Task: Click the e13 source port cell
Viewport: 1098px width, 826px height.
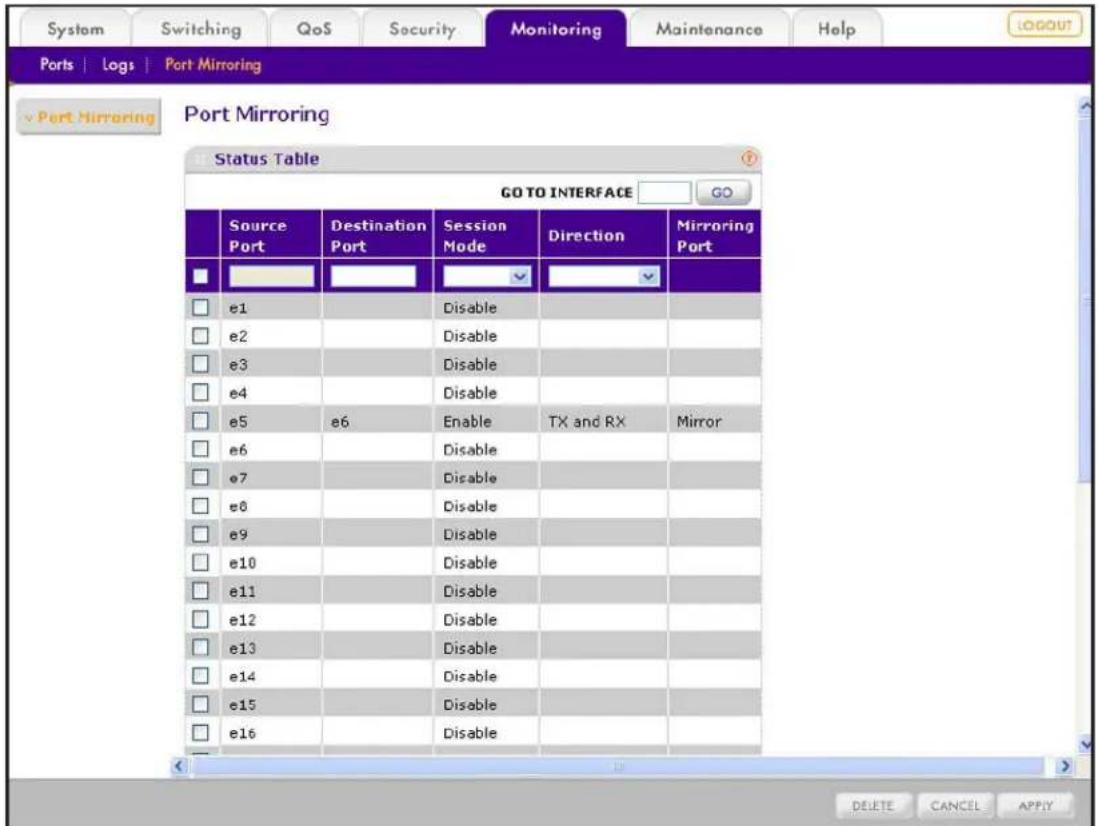Action: point(271,648)
